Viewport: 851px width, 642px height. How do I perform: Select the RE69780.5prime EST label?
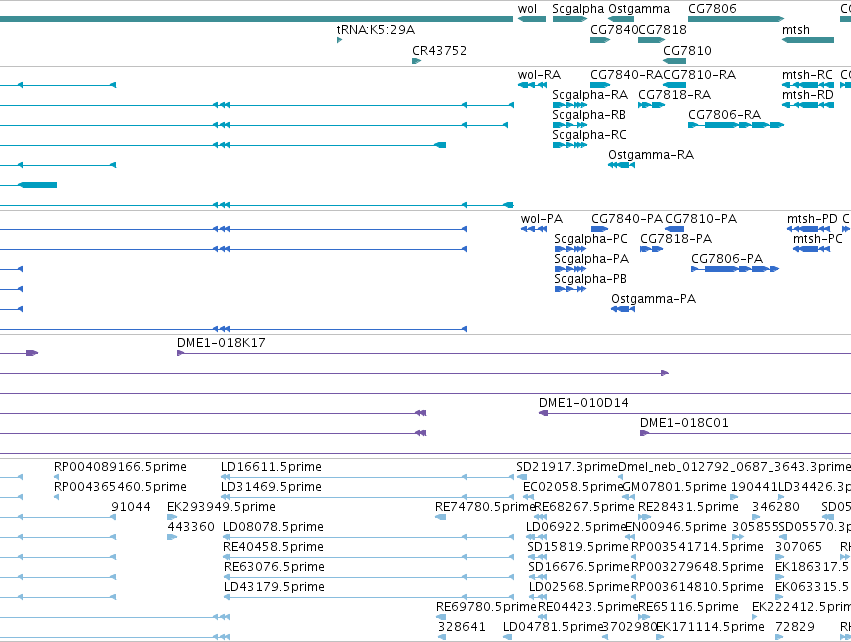[486, 607]
